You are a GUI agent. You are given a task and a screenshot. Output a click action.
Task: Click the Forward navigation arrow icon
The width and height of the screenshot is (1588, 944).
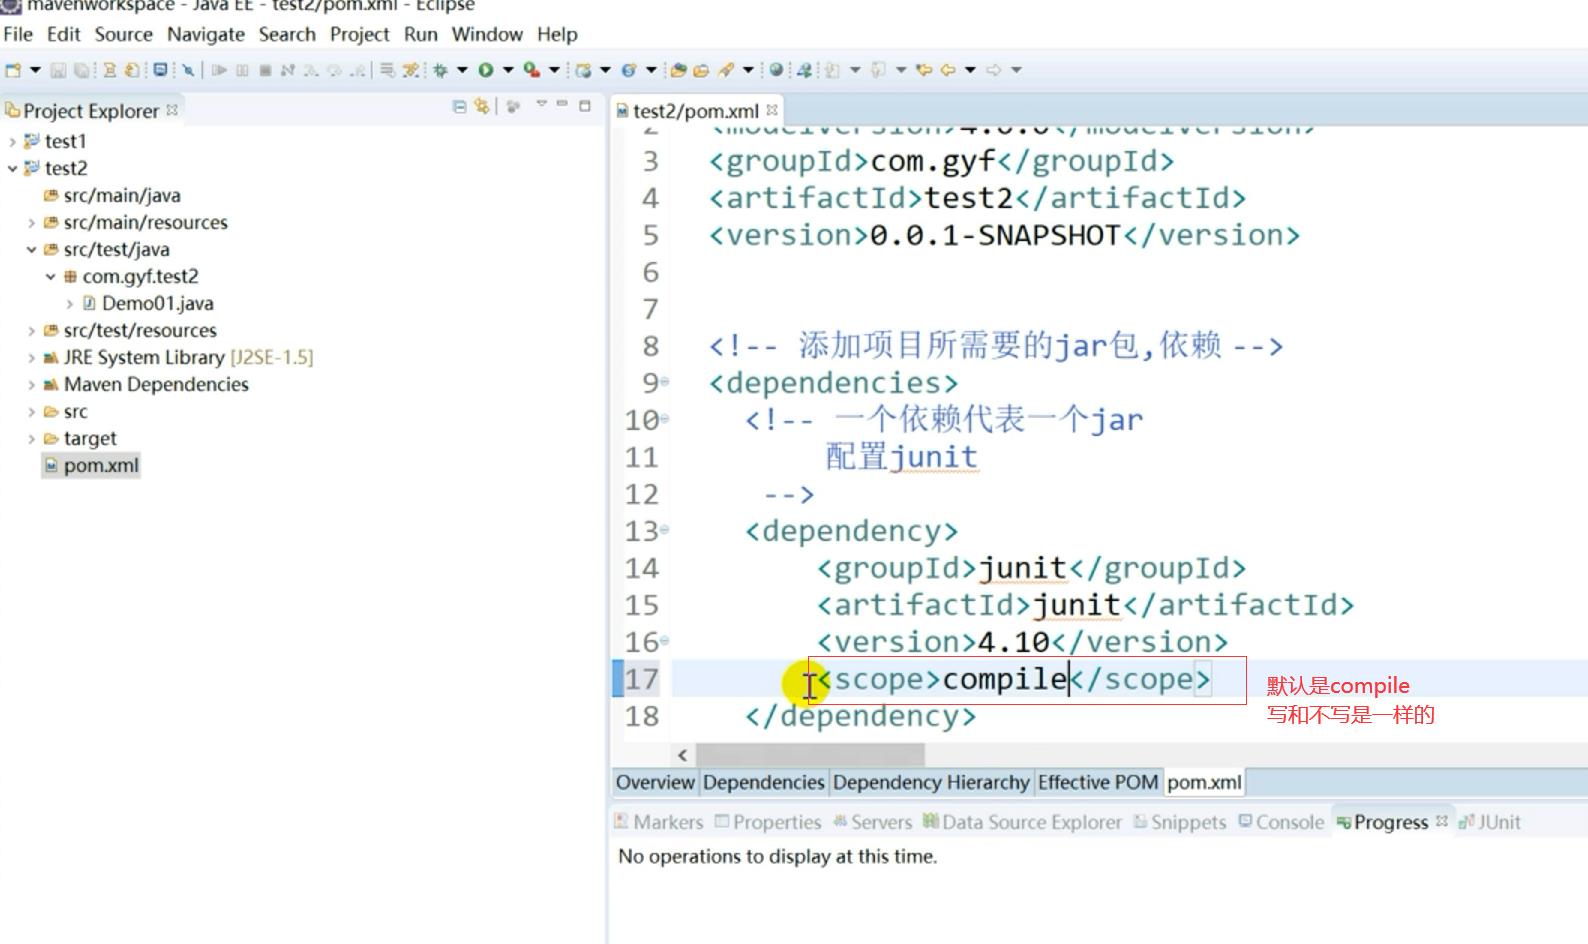click(x=993, y=70)
